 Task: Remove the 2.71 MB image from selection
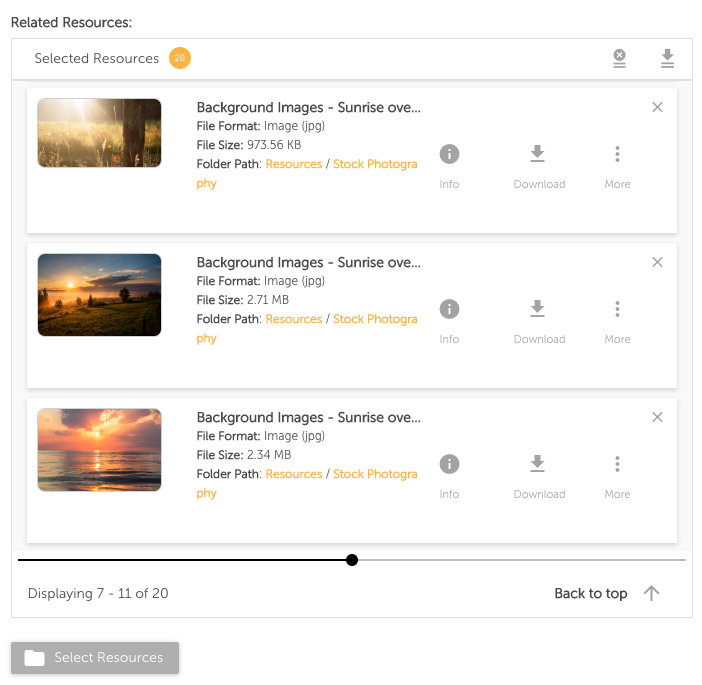click(x=657, y=262)
